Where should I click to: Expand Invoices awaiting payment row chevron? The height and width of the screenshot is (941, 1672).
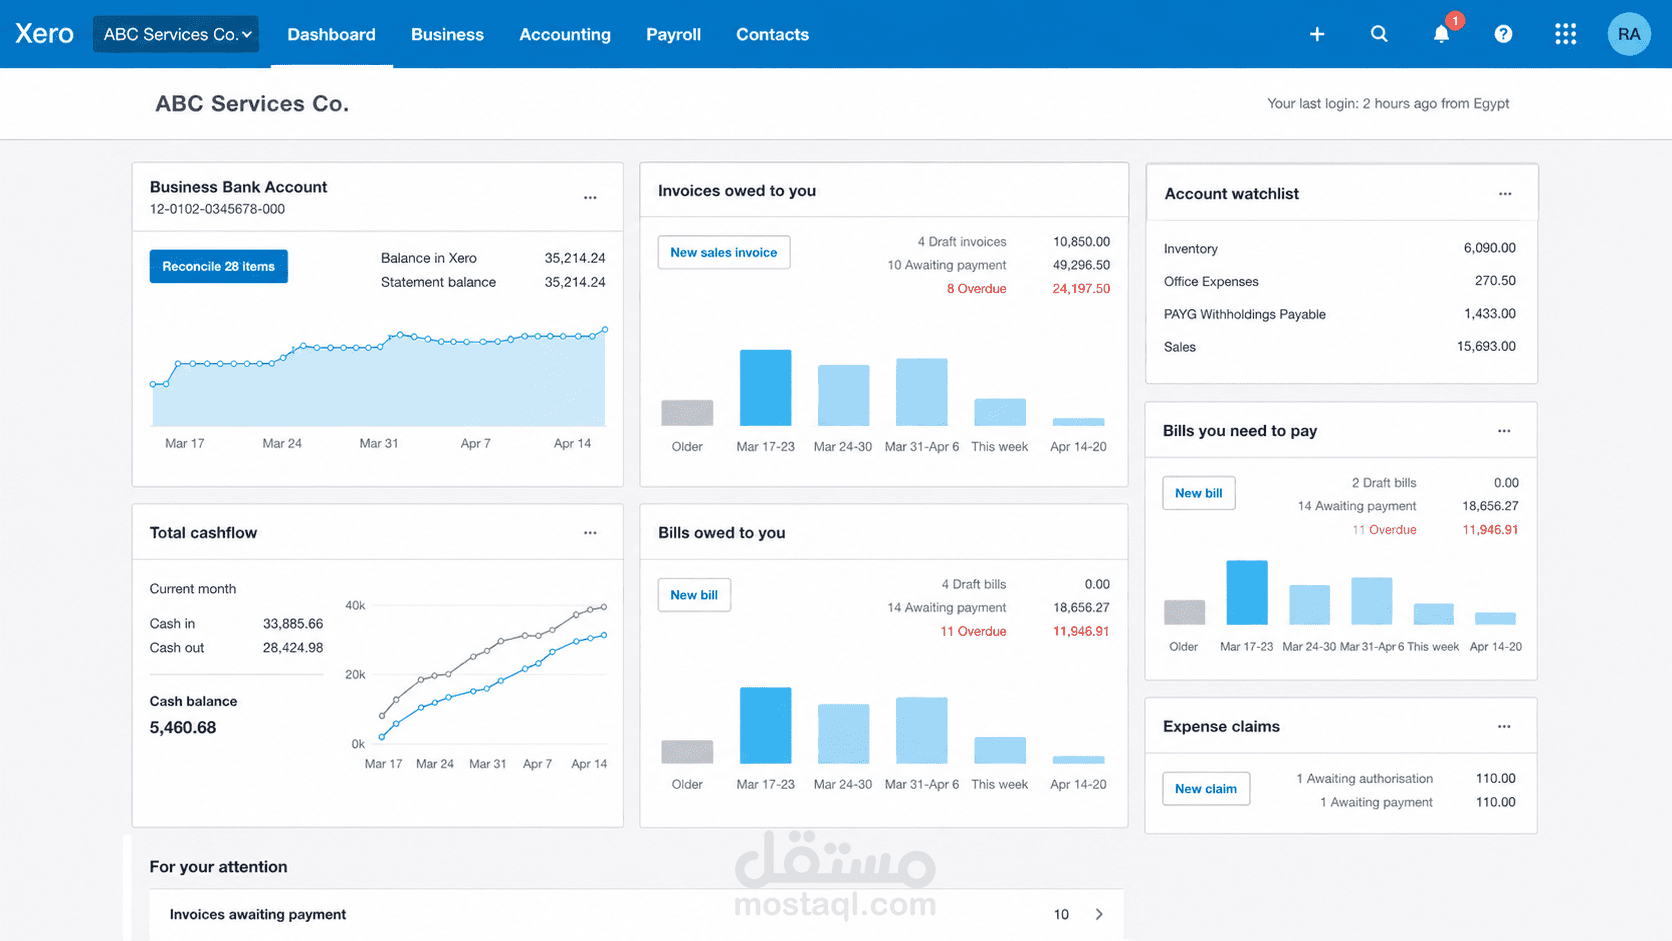[1099, 914]
